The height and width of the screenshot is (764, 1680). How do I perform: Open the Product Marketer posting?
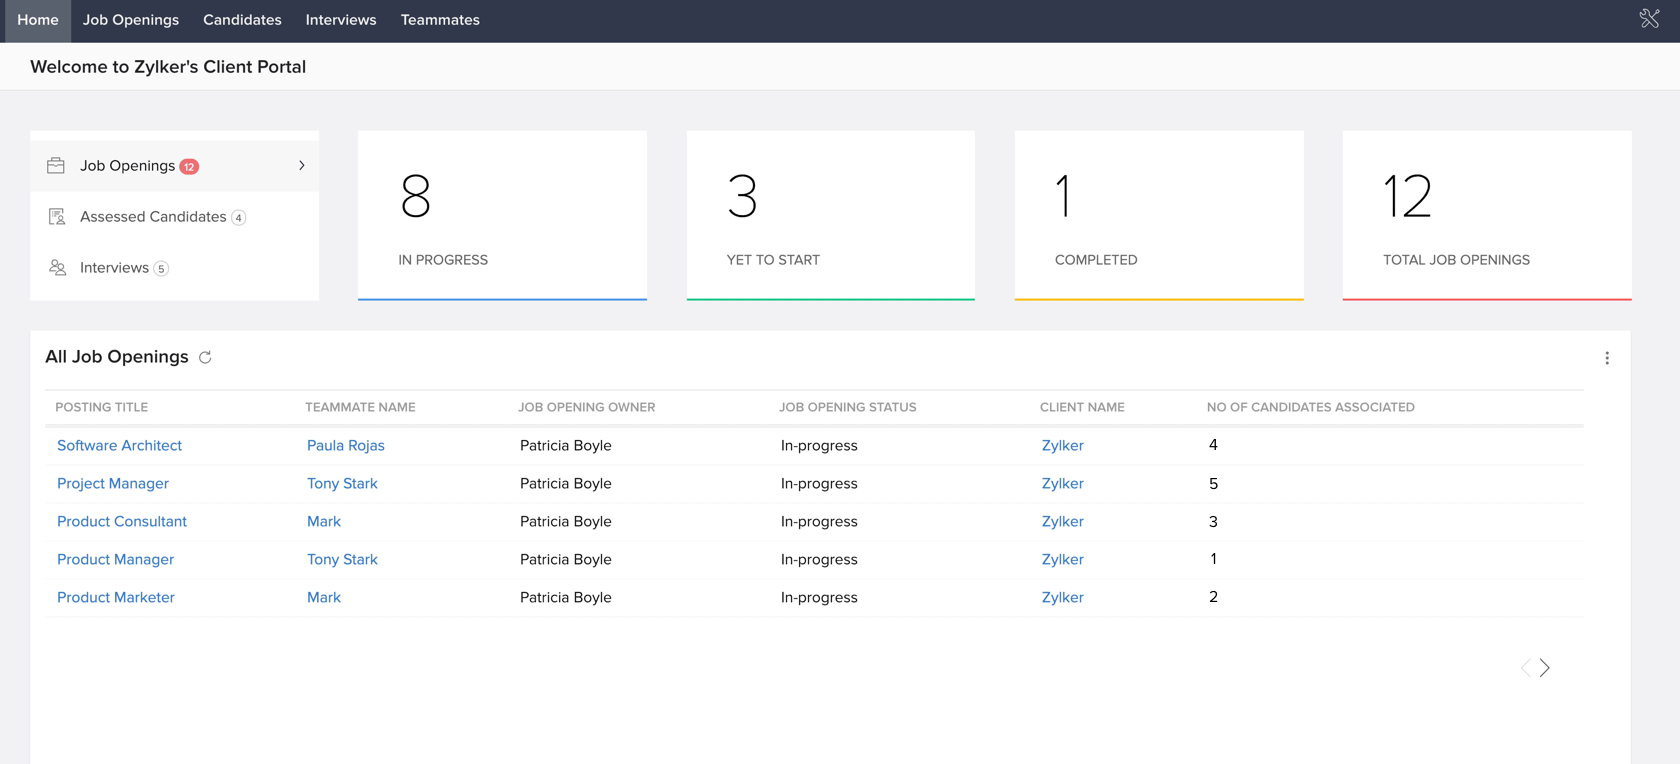point(115,598)
